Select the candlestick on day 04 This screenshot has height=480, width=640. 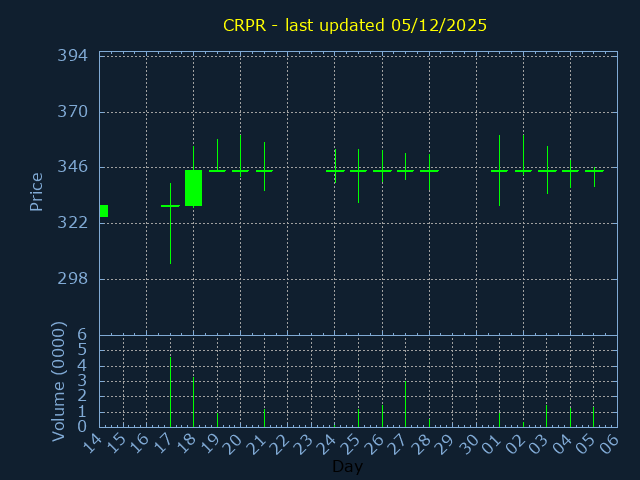coord(571,173)
